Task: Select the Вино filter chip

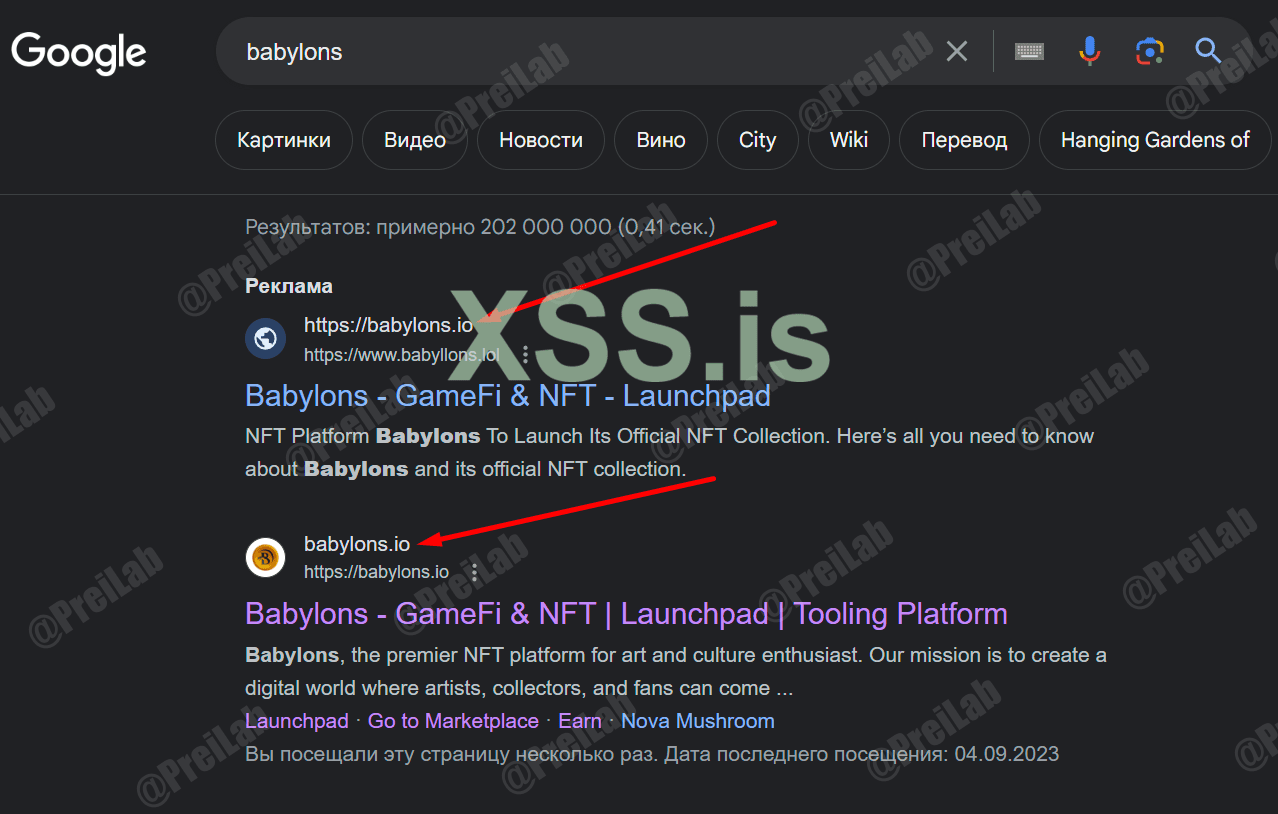Action: 661,140
